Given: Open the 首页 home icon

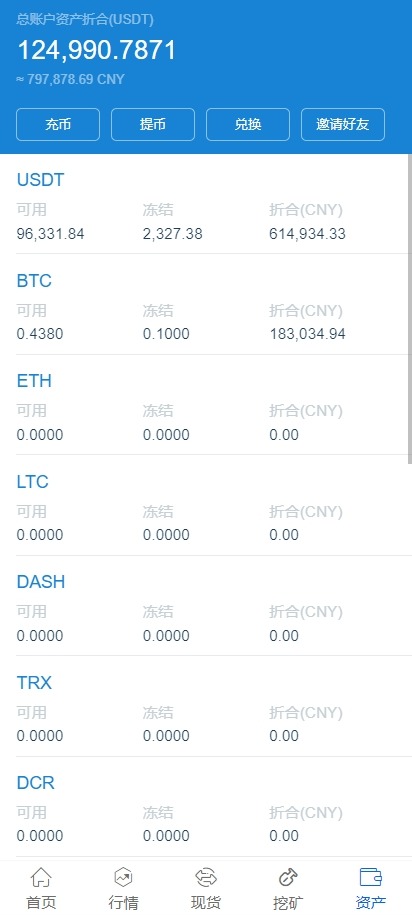Looking at the screenshot, I should click(41, 876).
